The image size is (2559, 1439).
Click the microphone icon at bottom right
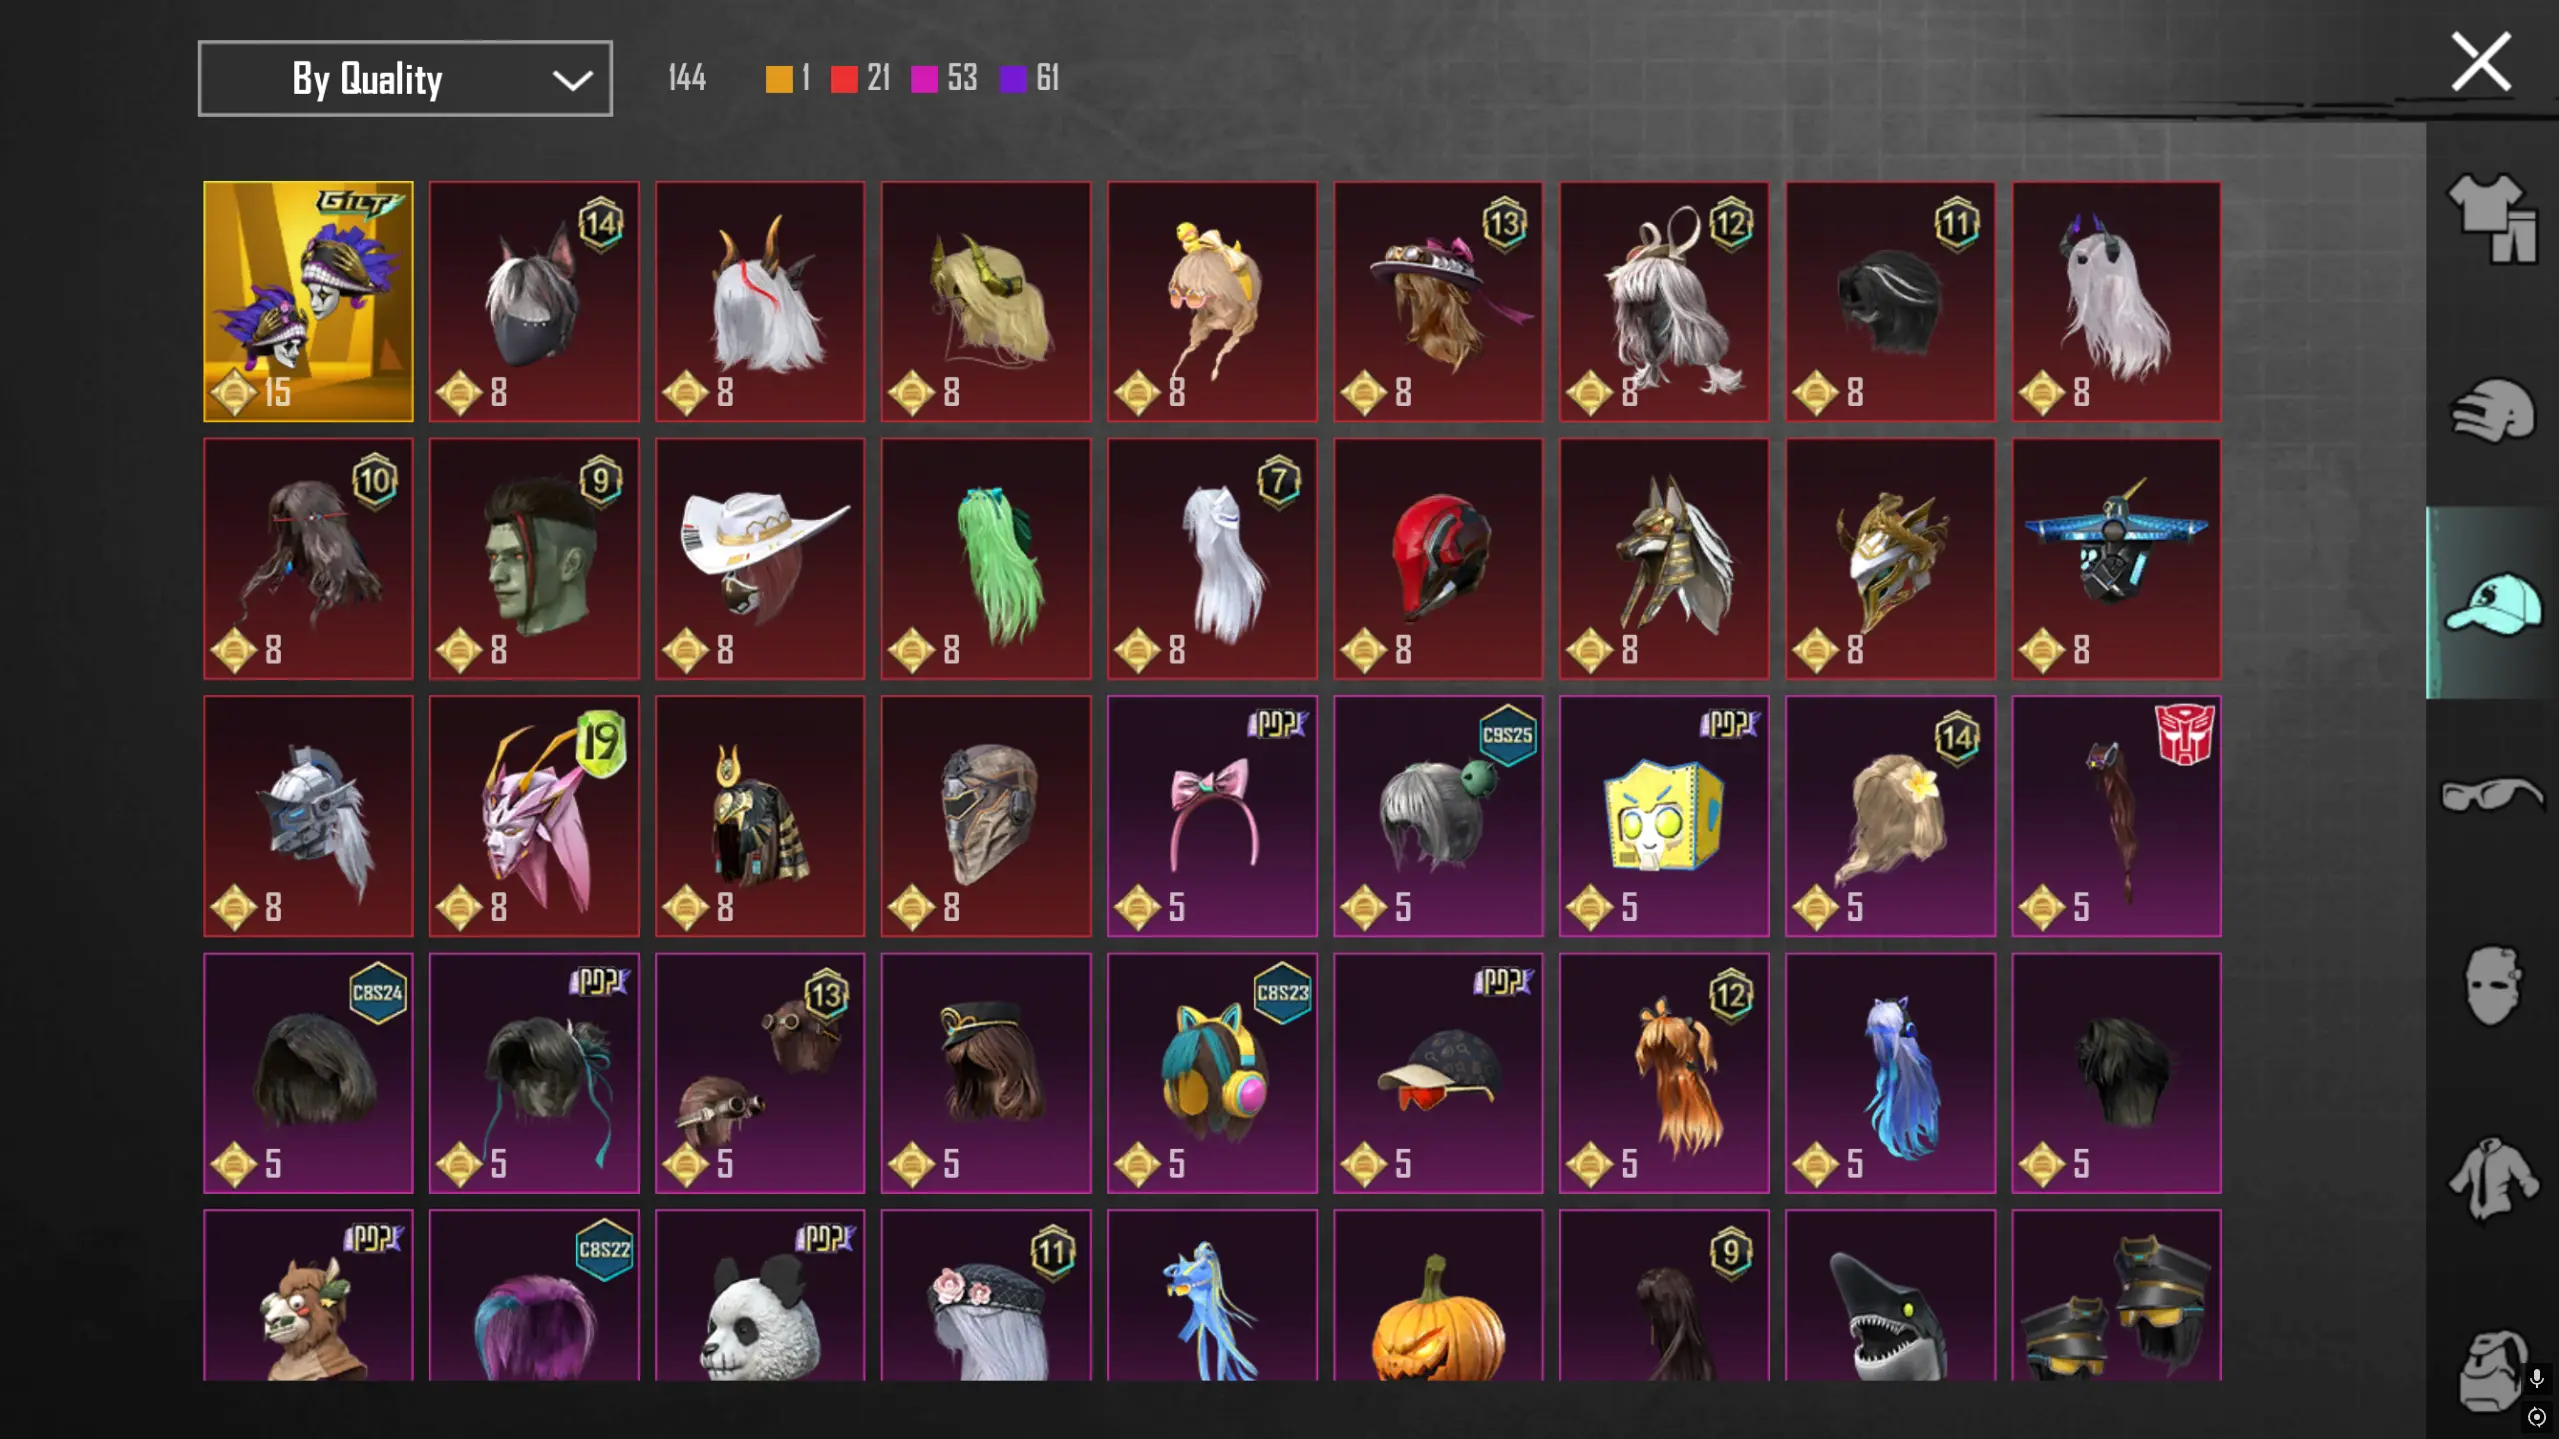click(x=2536, y=1379)
